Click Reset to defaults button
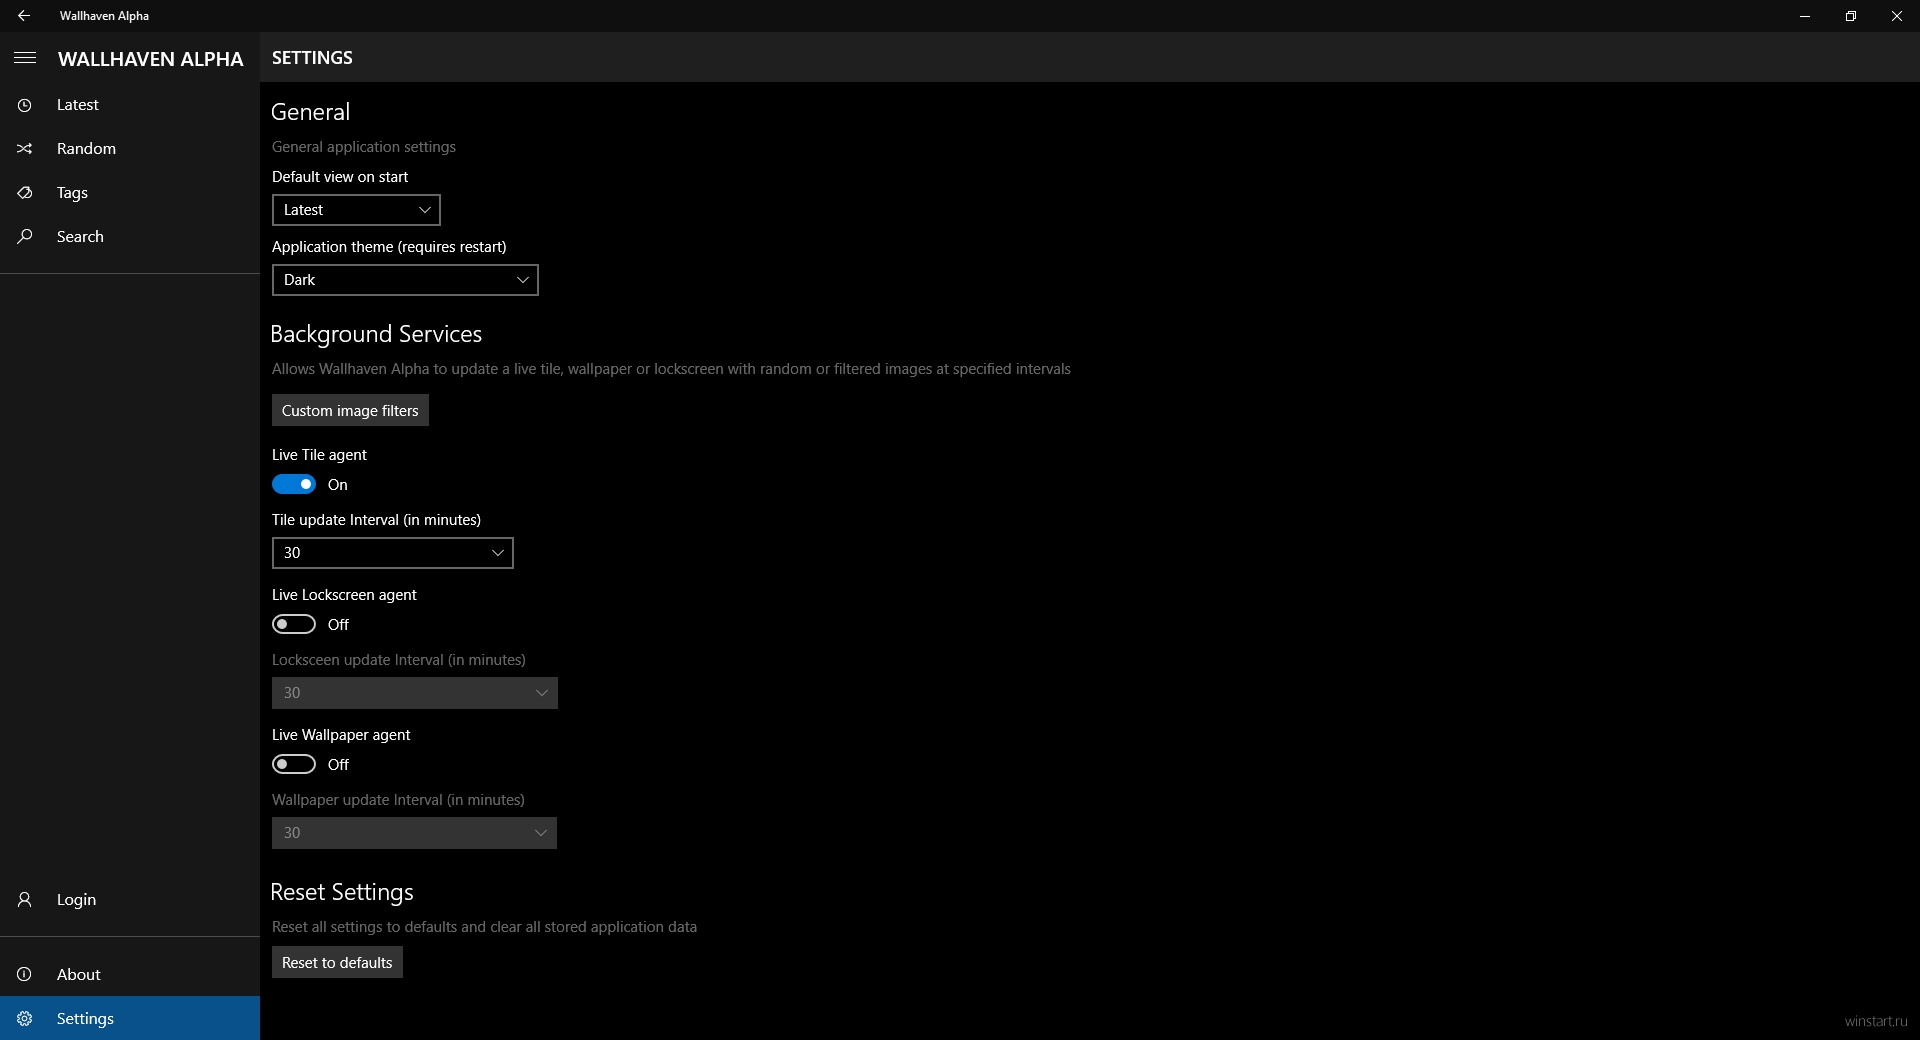Viewport: 1920px width, 1040px height. tap(337, 963)
